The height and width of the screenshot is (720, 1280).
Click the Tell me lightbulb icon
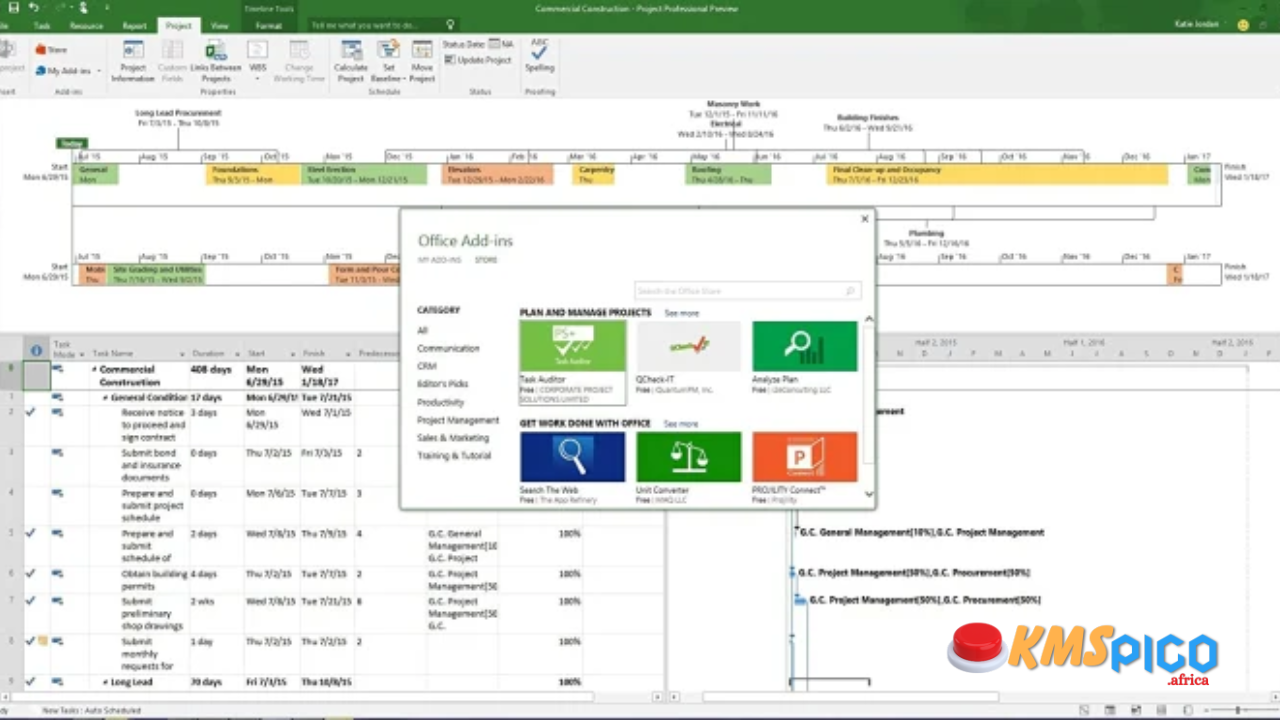[x=451, y=25]
